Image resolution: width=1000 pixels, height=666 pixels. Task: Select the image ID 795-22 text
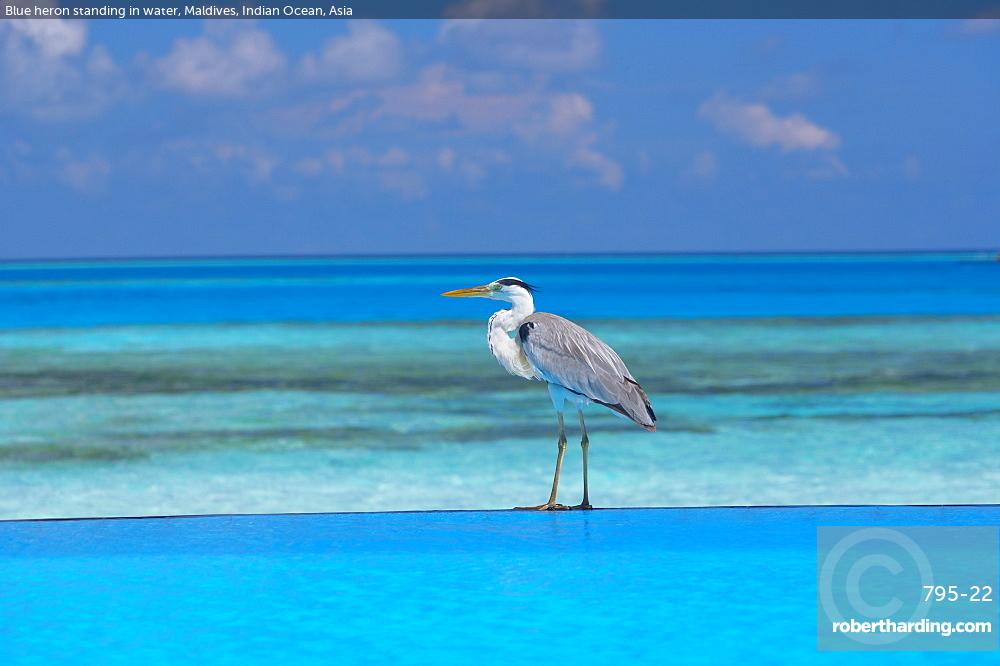(x=957, y=594)
